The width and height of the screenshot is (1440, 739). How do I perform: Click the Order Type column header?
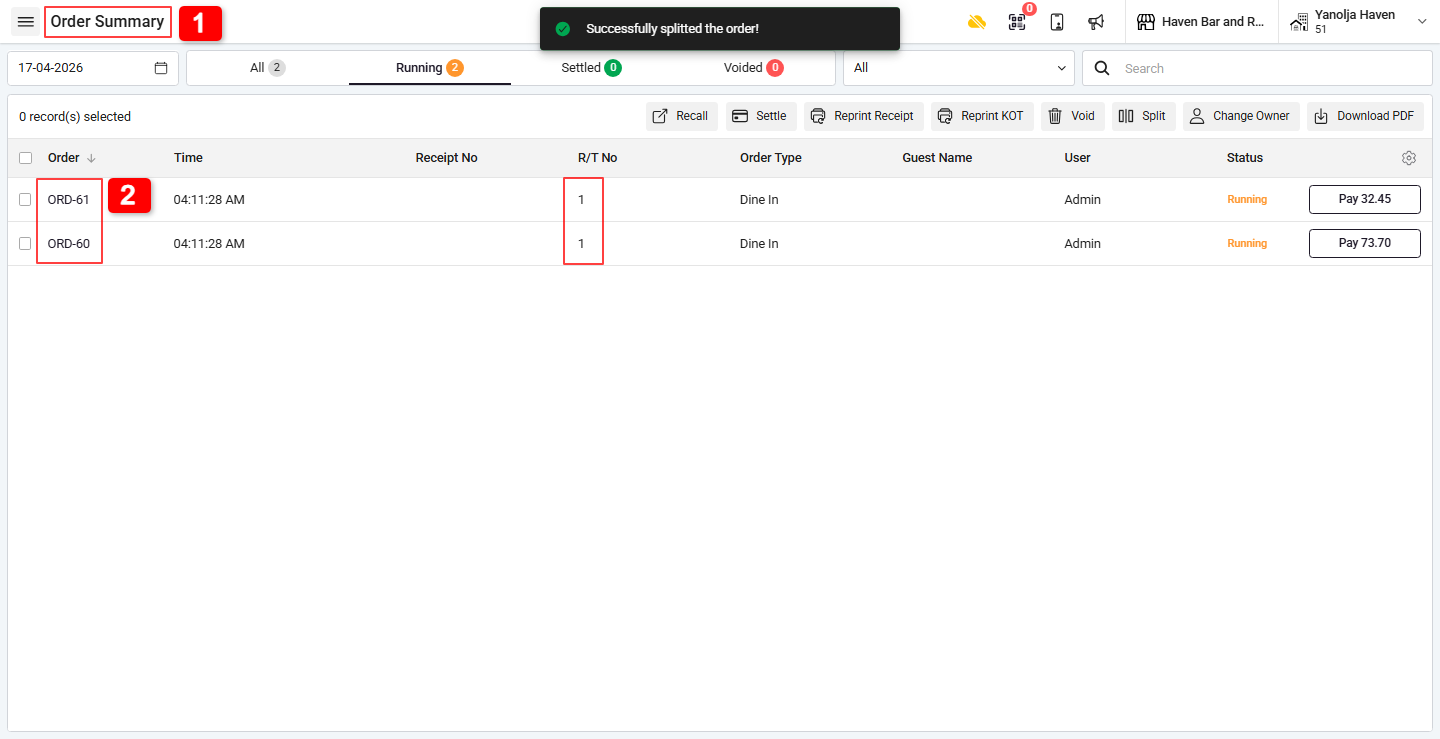pyautogui.click(x=771, y=158)
